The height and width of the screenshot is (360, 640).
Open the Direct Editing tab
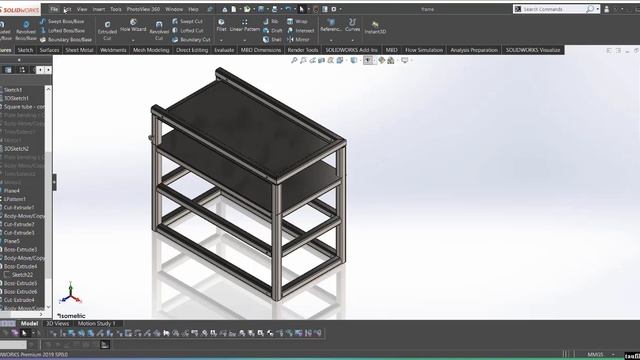pos(192,50)
